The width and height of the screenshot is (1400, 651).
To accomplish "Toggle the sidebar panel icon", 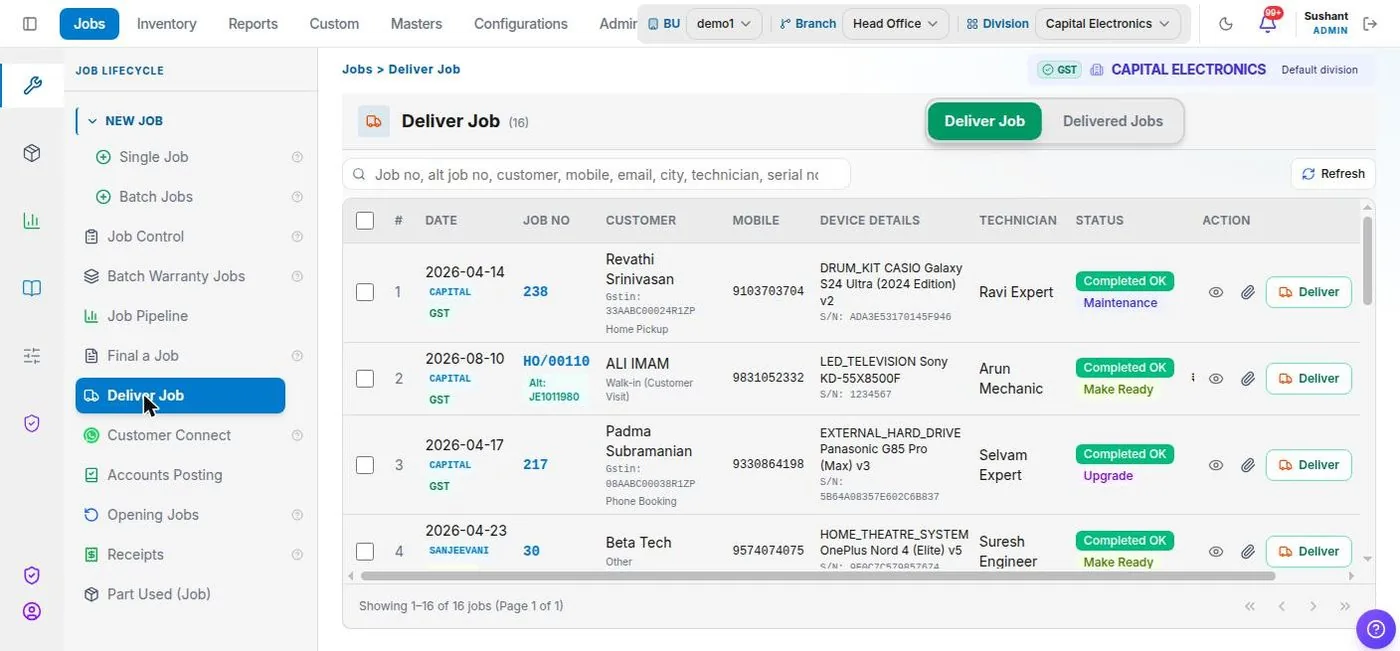I will [x=30, y=23].
